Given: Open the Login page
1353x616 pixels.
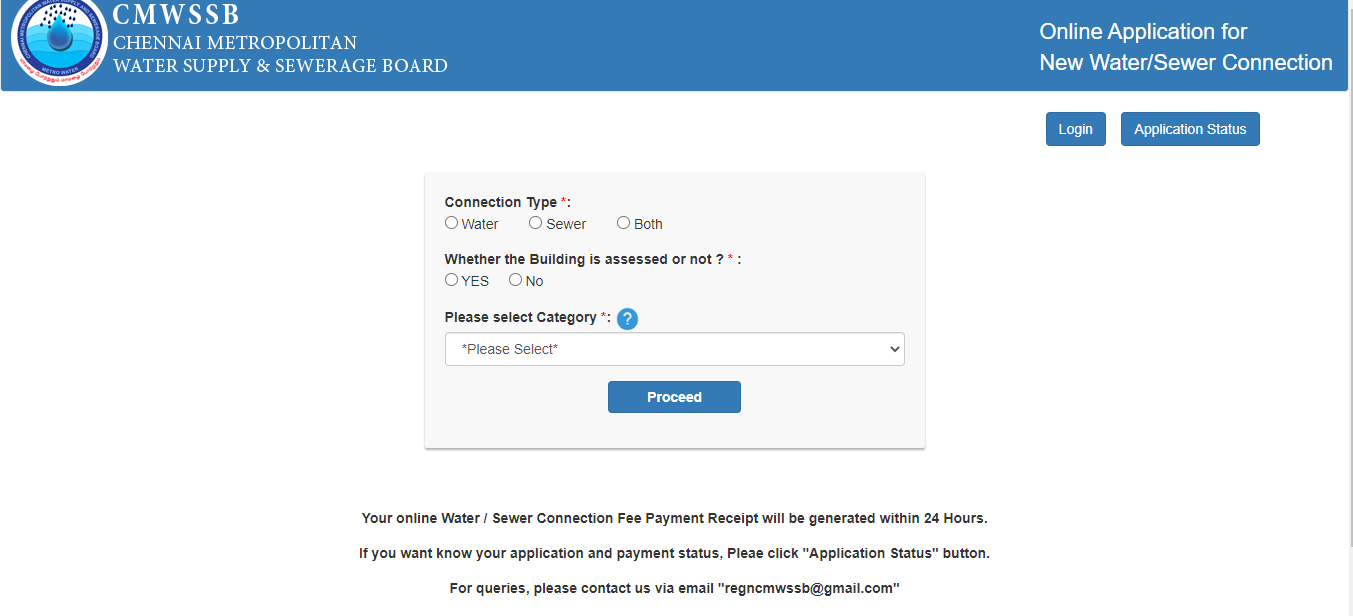Looking at the screenshot, I should pyautogui.click(x=1076, y=129).
